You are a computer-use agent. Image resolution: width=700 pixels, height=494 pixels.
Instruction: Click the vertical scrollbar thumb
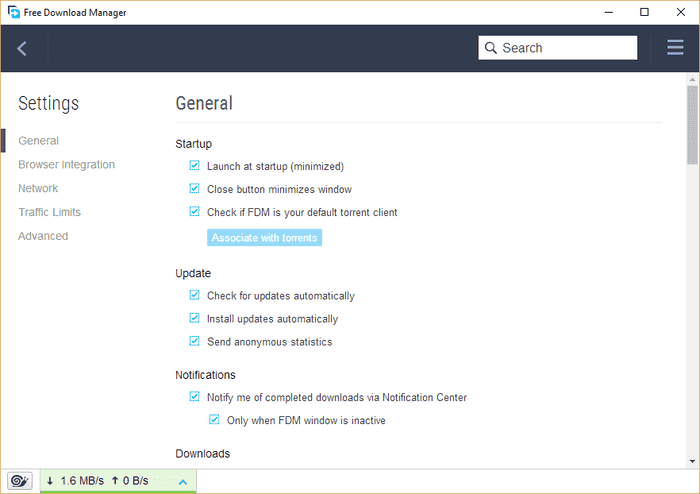(692, 125)
